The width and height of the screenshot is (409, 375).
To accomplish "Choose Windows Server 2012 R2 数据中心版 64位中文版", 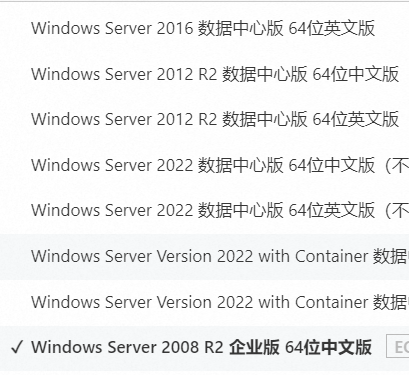I will coord(204,74).
